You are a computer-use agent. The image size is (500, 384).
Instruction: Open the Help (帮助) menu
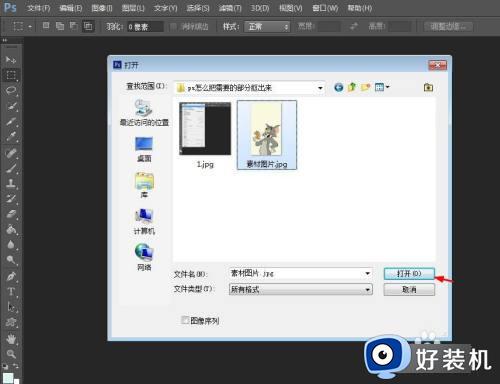point(360,8)
